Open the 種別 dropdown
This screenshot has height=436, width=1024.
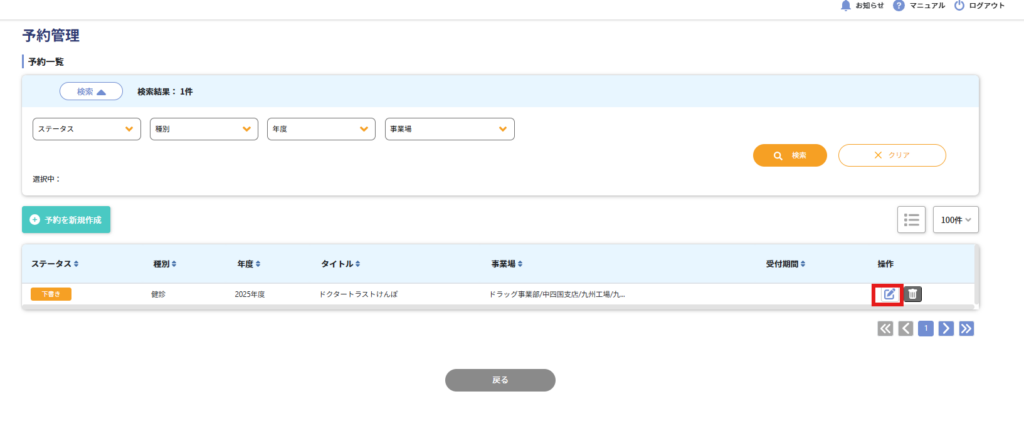(x=203, y=129)
